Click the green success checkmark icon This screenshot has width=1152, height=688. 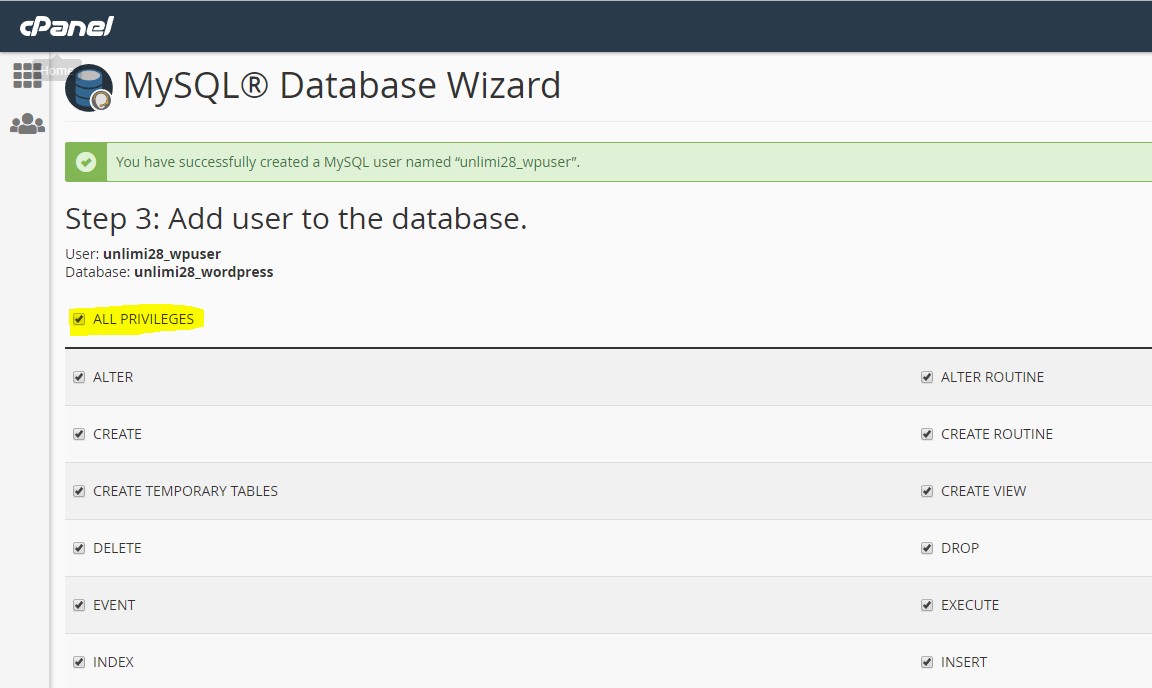pos(85,161)
